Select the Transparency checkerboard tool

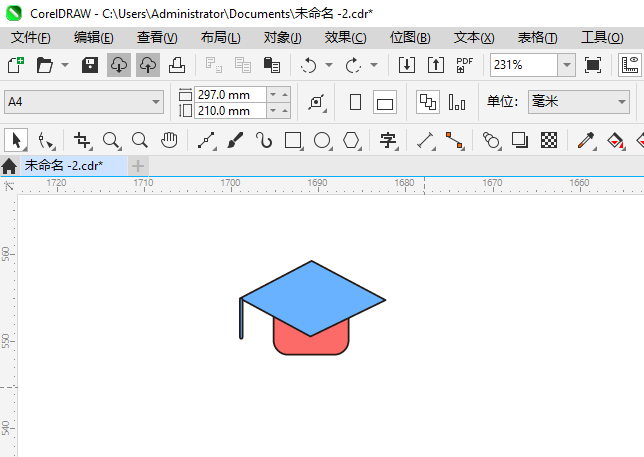point(549,140)
